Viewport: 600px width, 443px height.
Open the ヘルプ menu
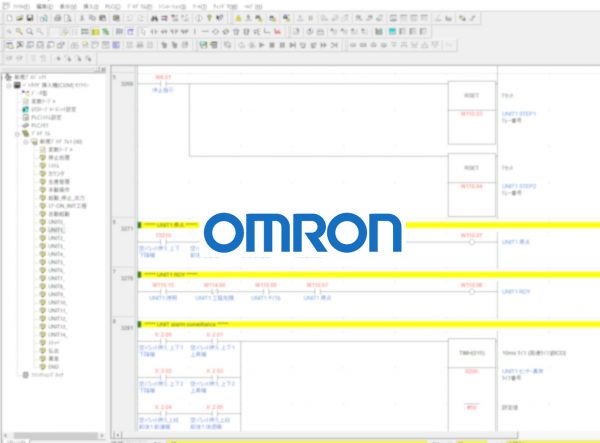point(253,7)
